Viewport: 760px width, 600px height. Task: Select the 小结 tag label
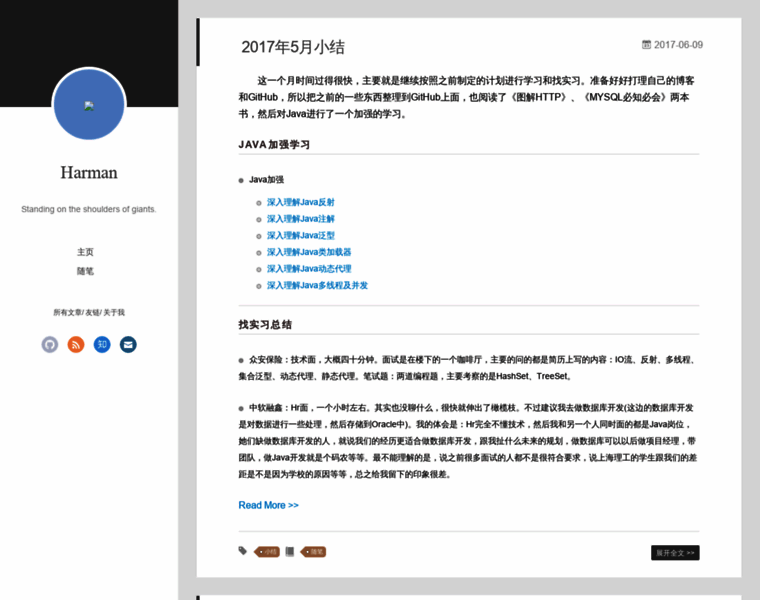point(269,551)
